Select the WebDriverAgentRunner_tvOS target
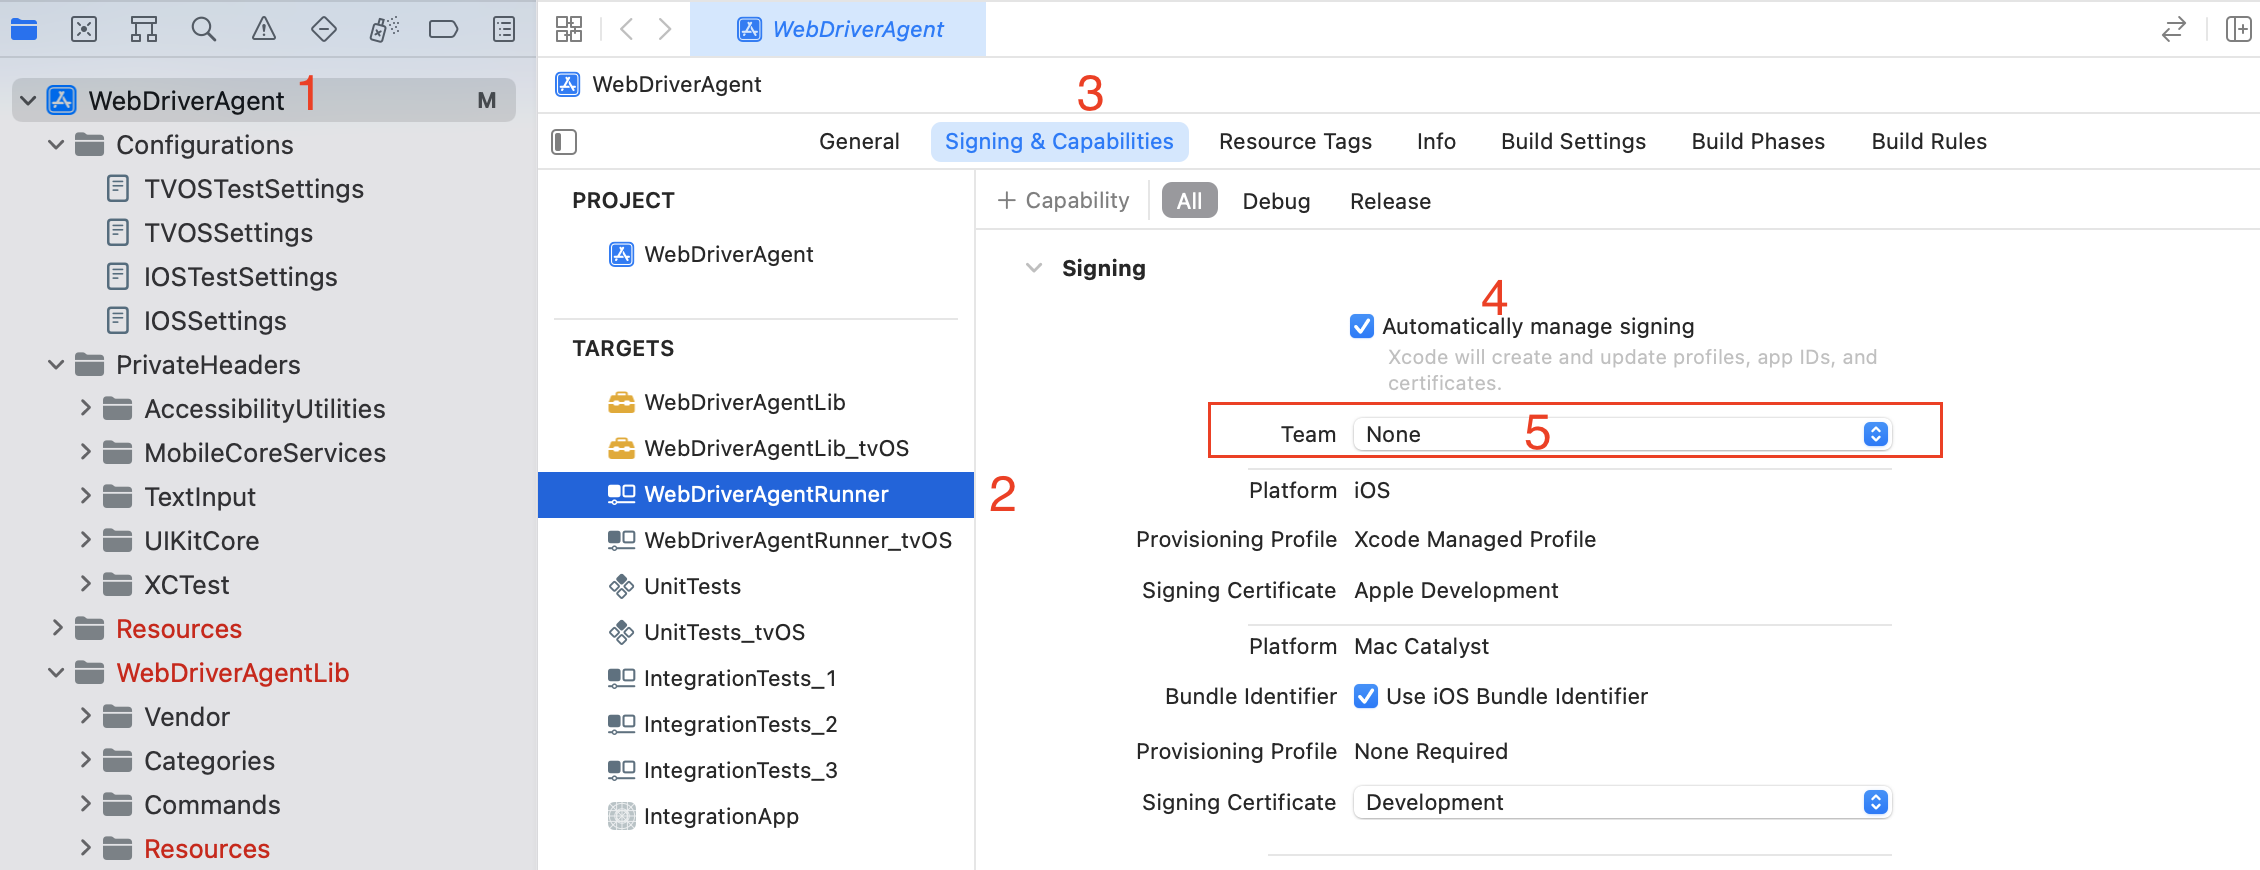Image resolution: width=2260 pixels, height=870 pixels. [x=780, y=540]
